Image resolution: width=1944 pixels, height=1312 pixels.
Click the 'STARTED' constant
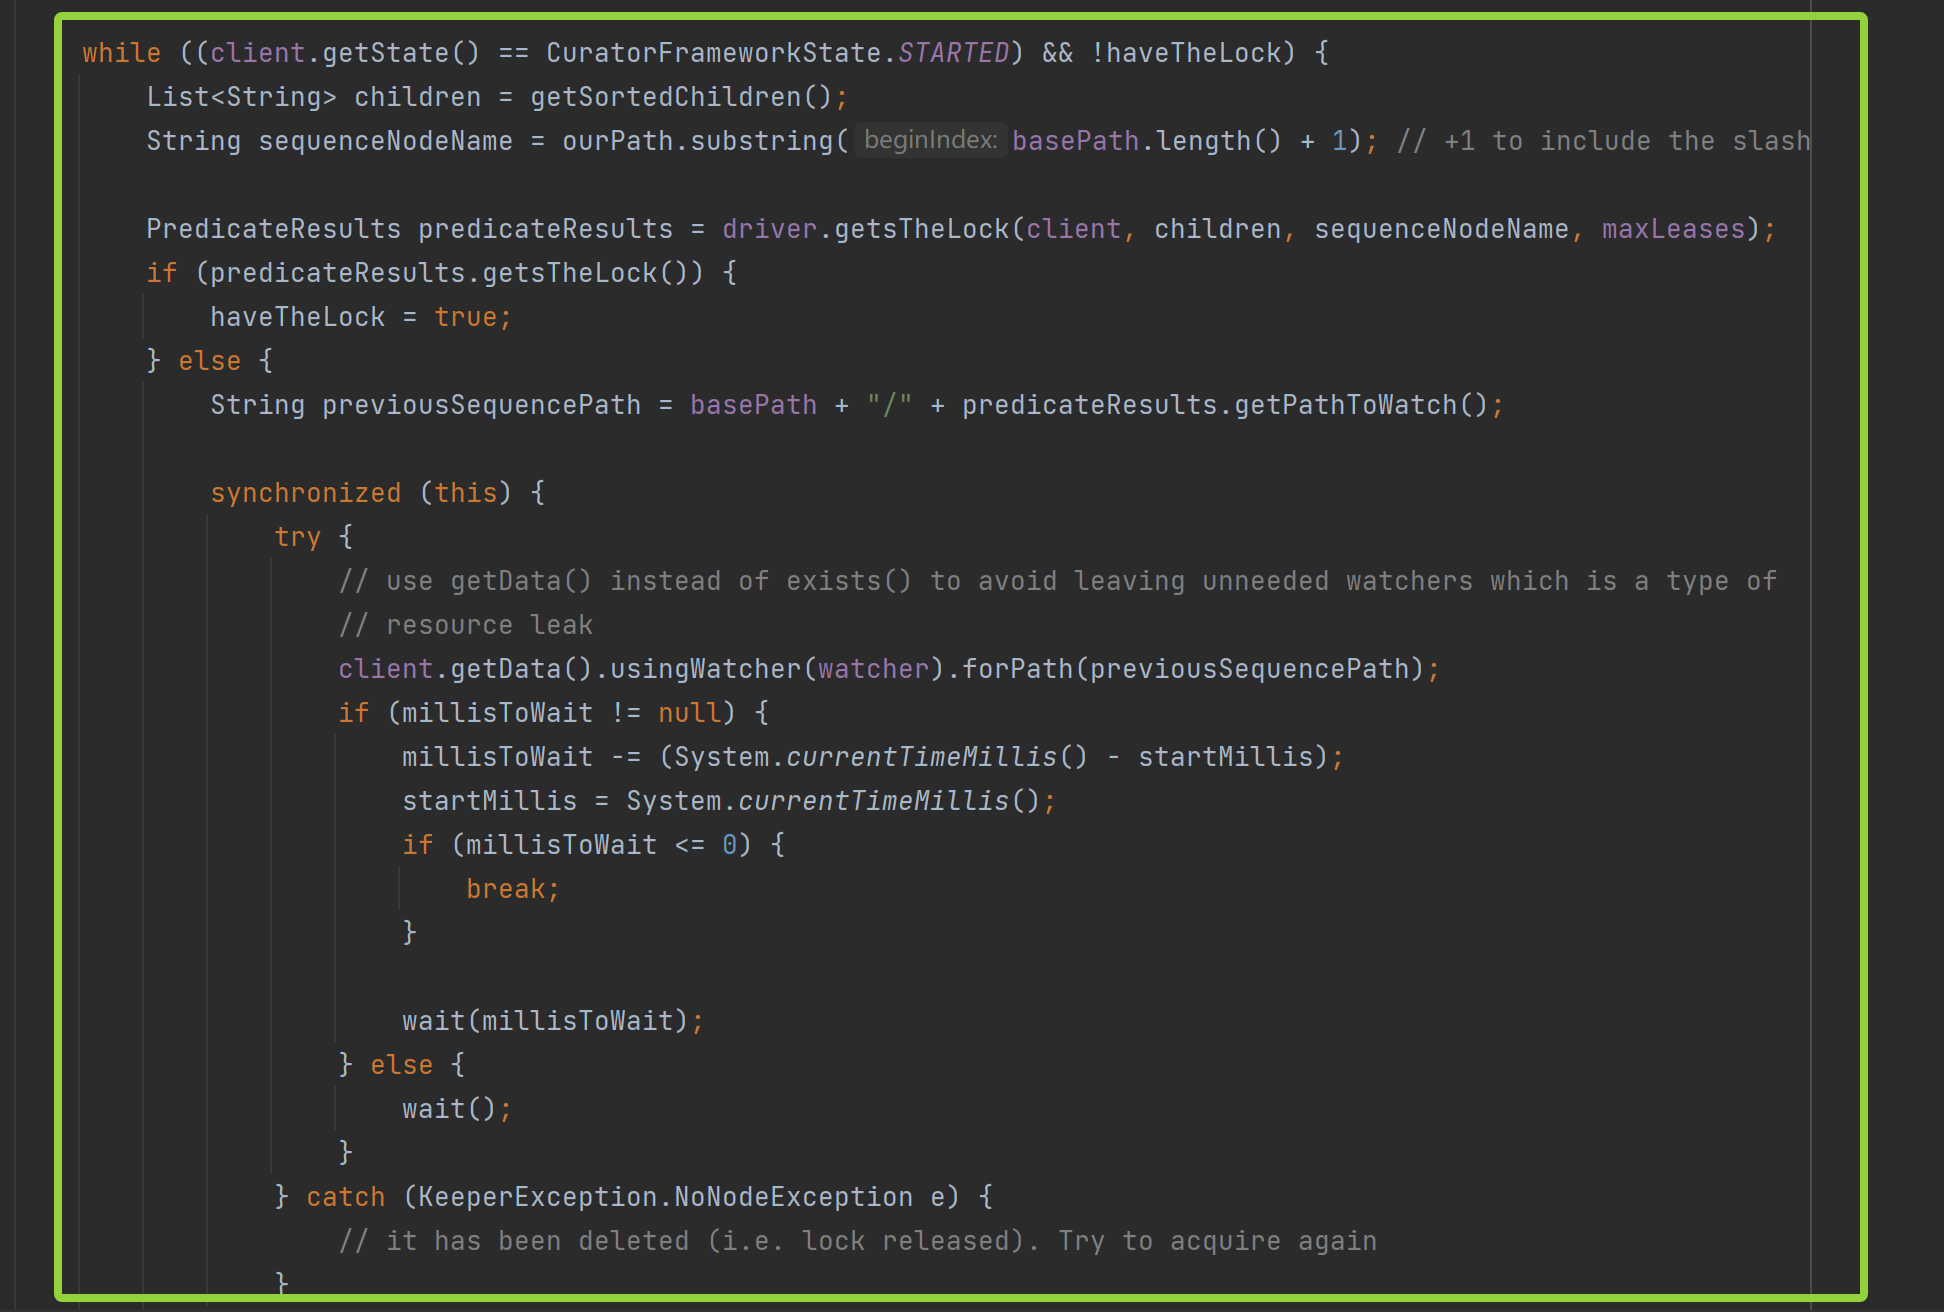[953, 53]
